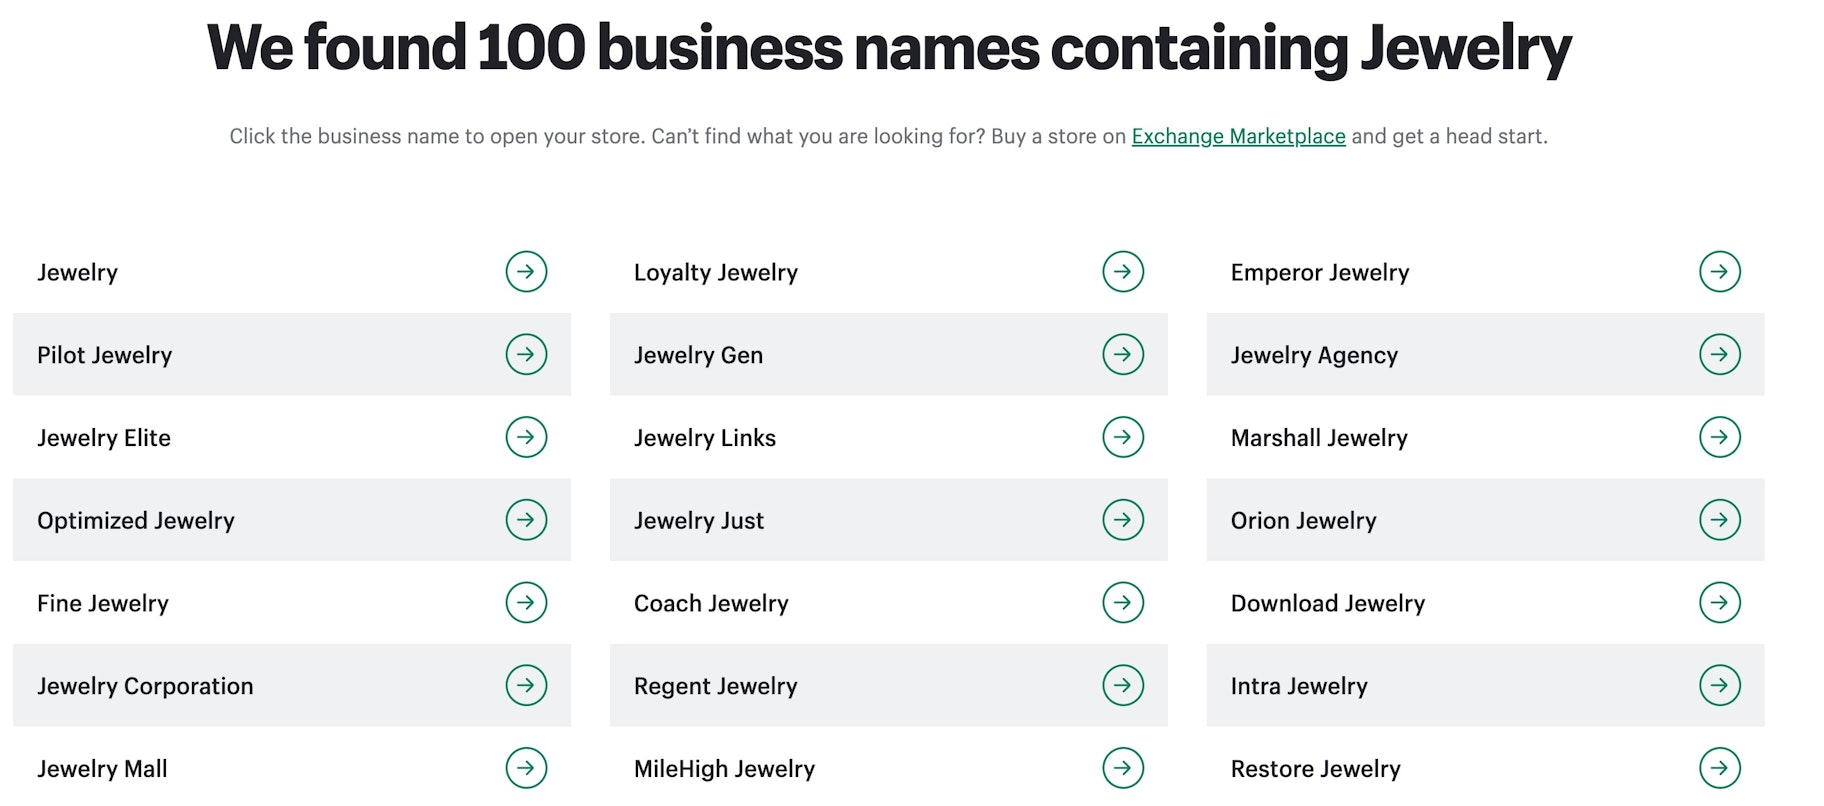
Task: Click the arrow icon next to Pilot Jewelry
Action: coord(526,354)
